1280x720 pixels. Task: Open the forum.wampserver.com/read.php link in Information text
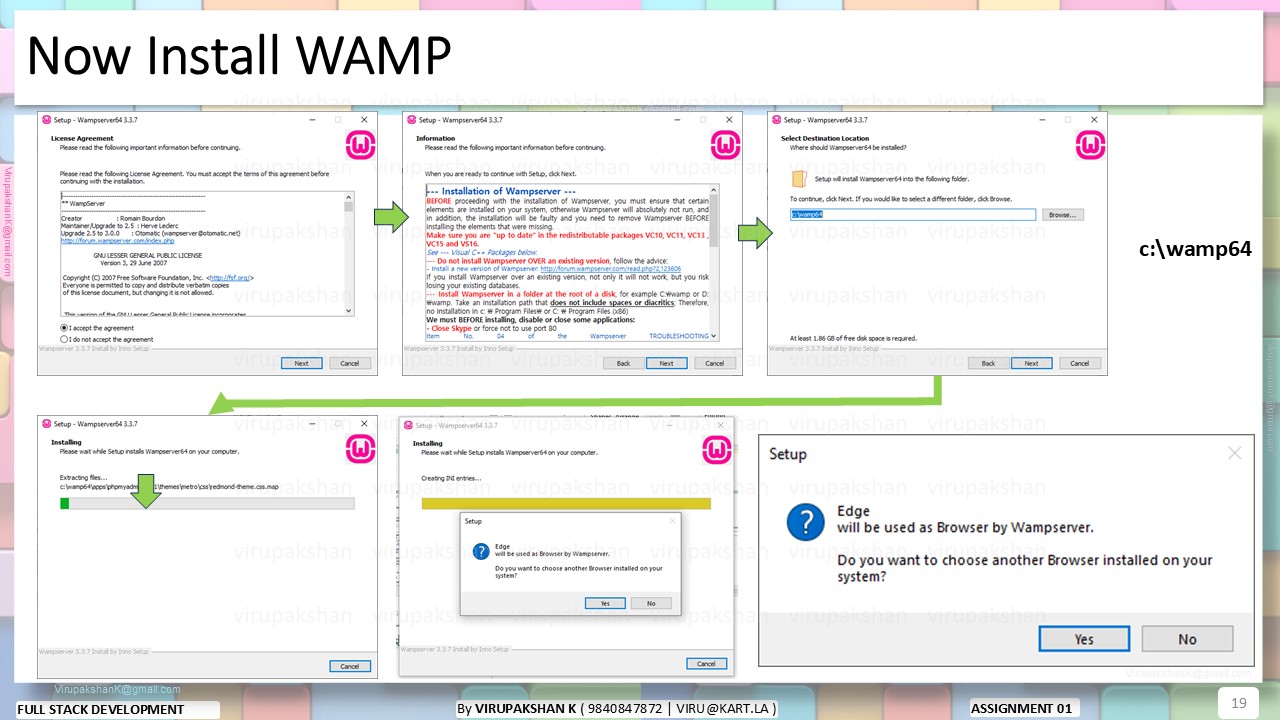(x=610, y=269)
